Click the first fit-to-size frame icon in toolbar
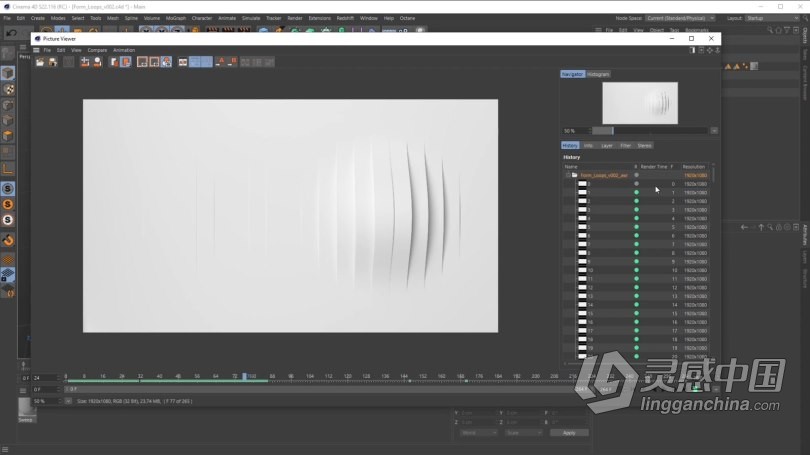 coord(142,62)
